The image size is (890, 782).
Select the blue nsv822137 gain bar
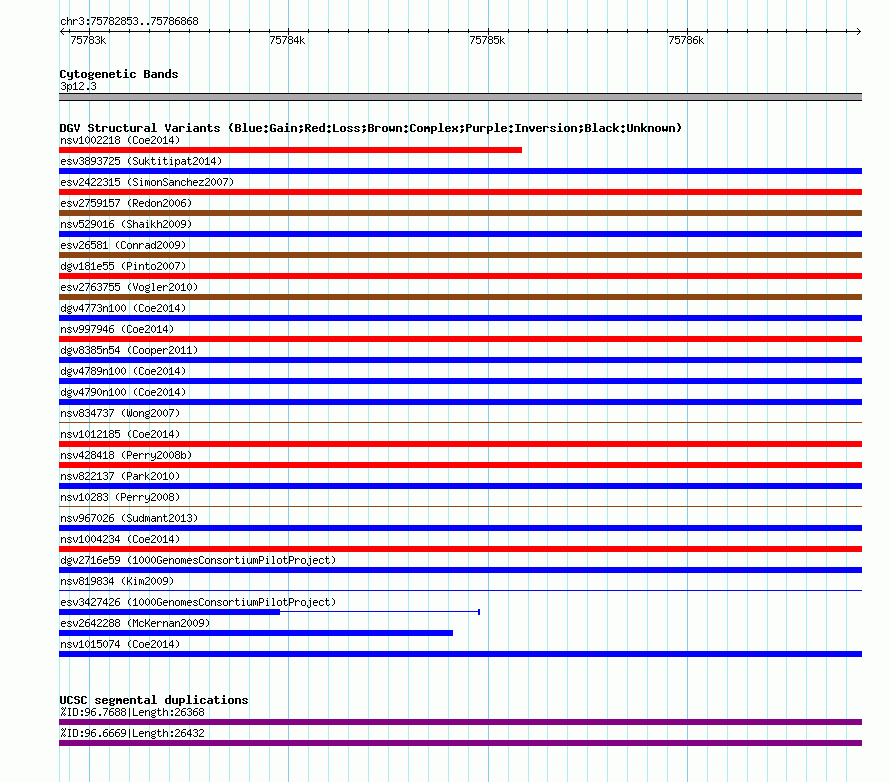click(460, 486)
